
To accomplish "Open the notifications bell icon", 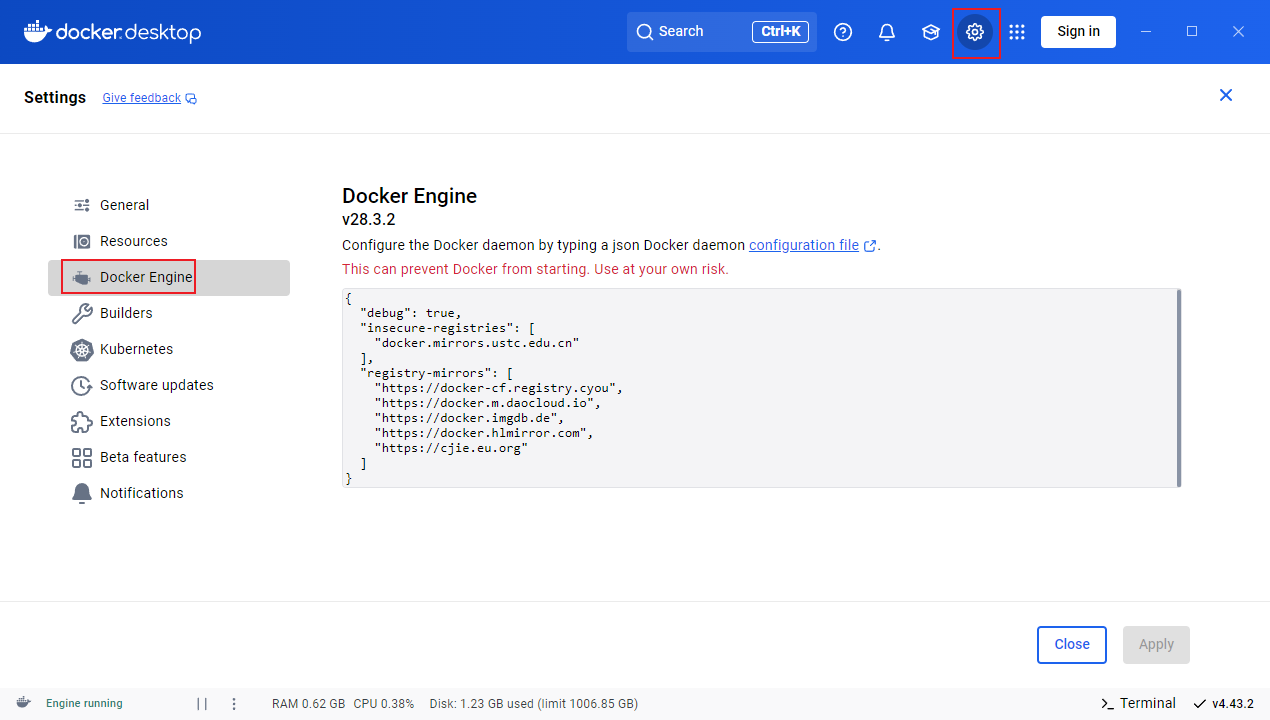I will click(x=887, y=32).
